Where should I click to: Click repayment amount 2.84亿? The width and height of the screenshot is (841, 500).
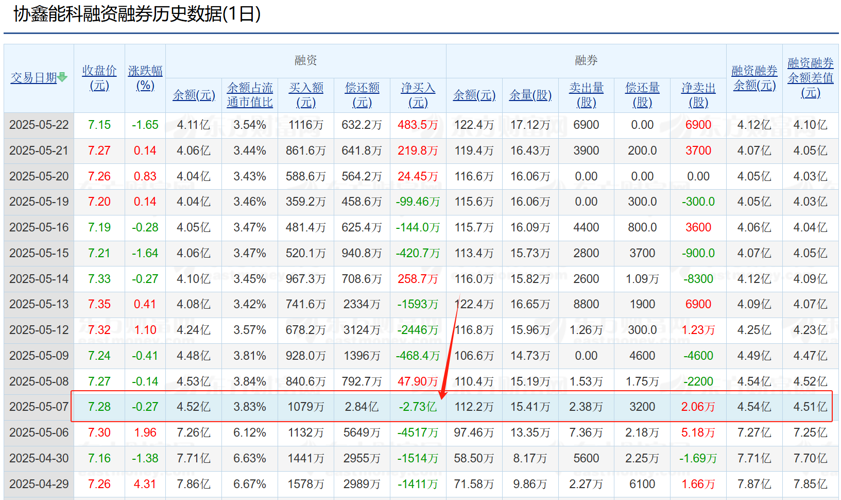click(x=362, y=407)
